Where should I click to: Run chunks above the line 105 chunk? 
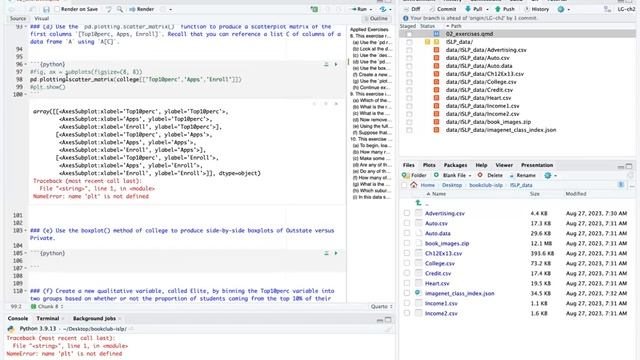click(326, 253)
